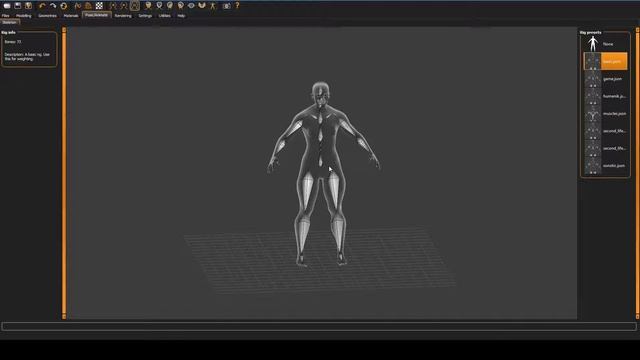The height and width of the screenshot is (360, 640).
Task: Open the Utilities tab
Action: point(164,16)
